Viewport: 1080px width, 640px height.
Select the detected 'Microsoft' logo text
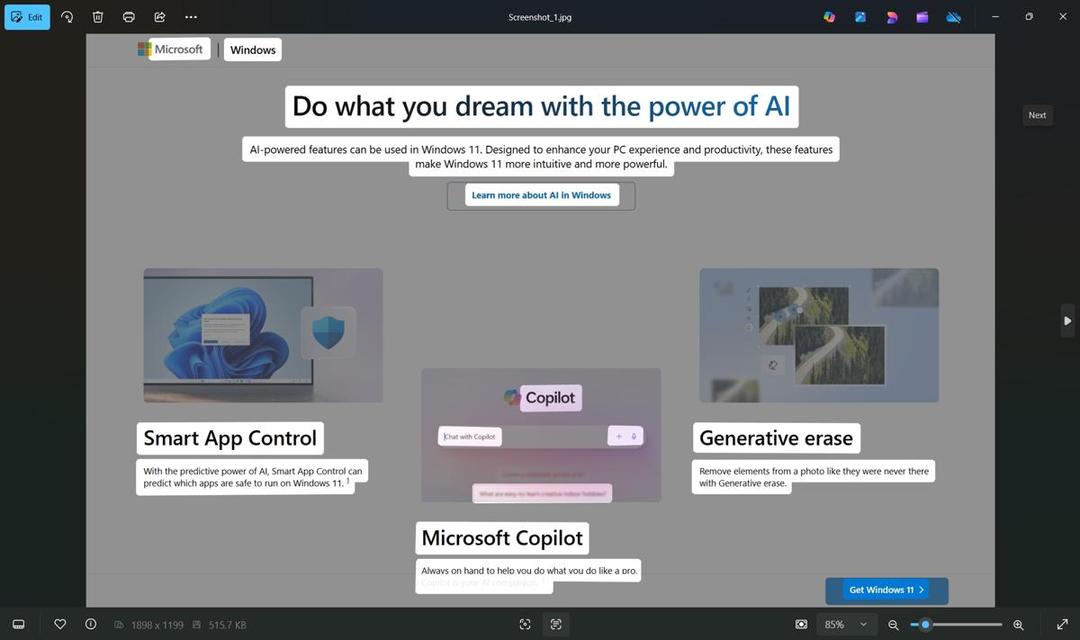[178, 49]
